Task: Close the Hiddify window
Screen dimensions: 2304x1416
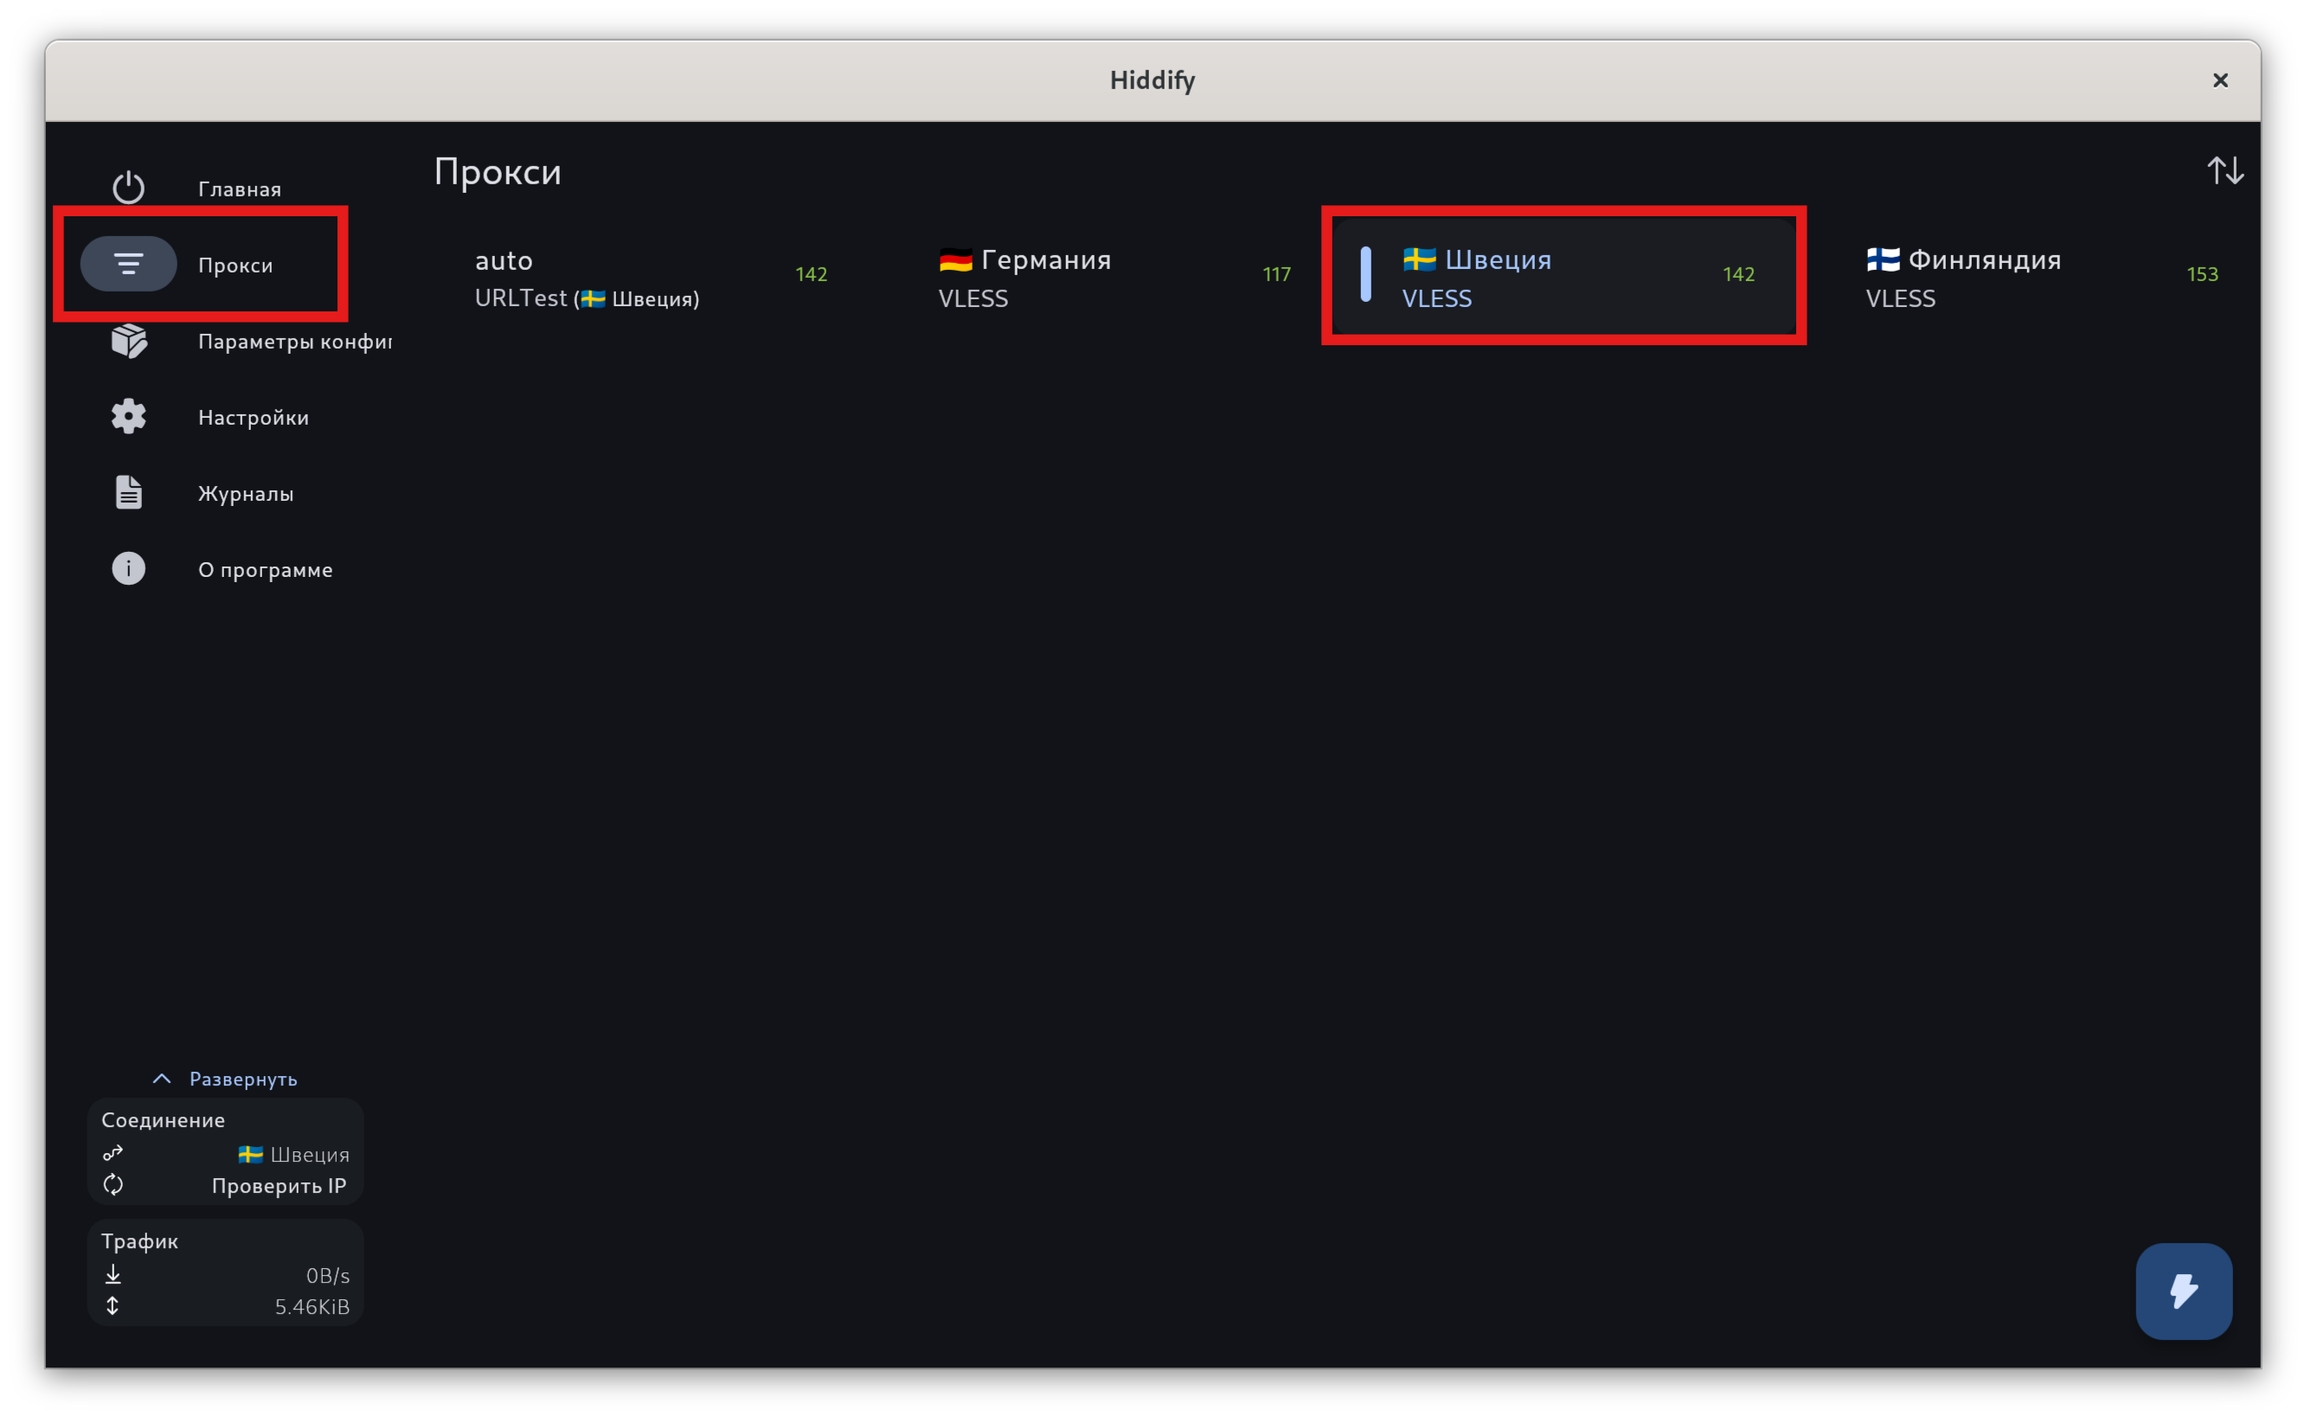Action: (2220, 80)
